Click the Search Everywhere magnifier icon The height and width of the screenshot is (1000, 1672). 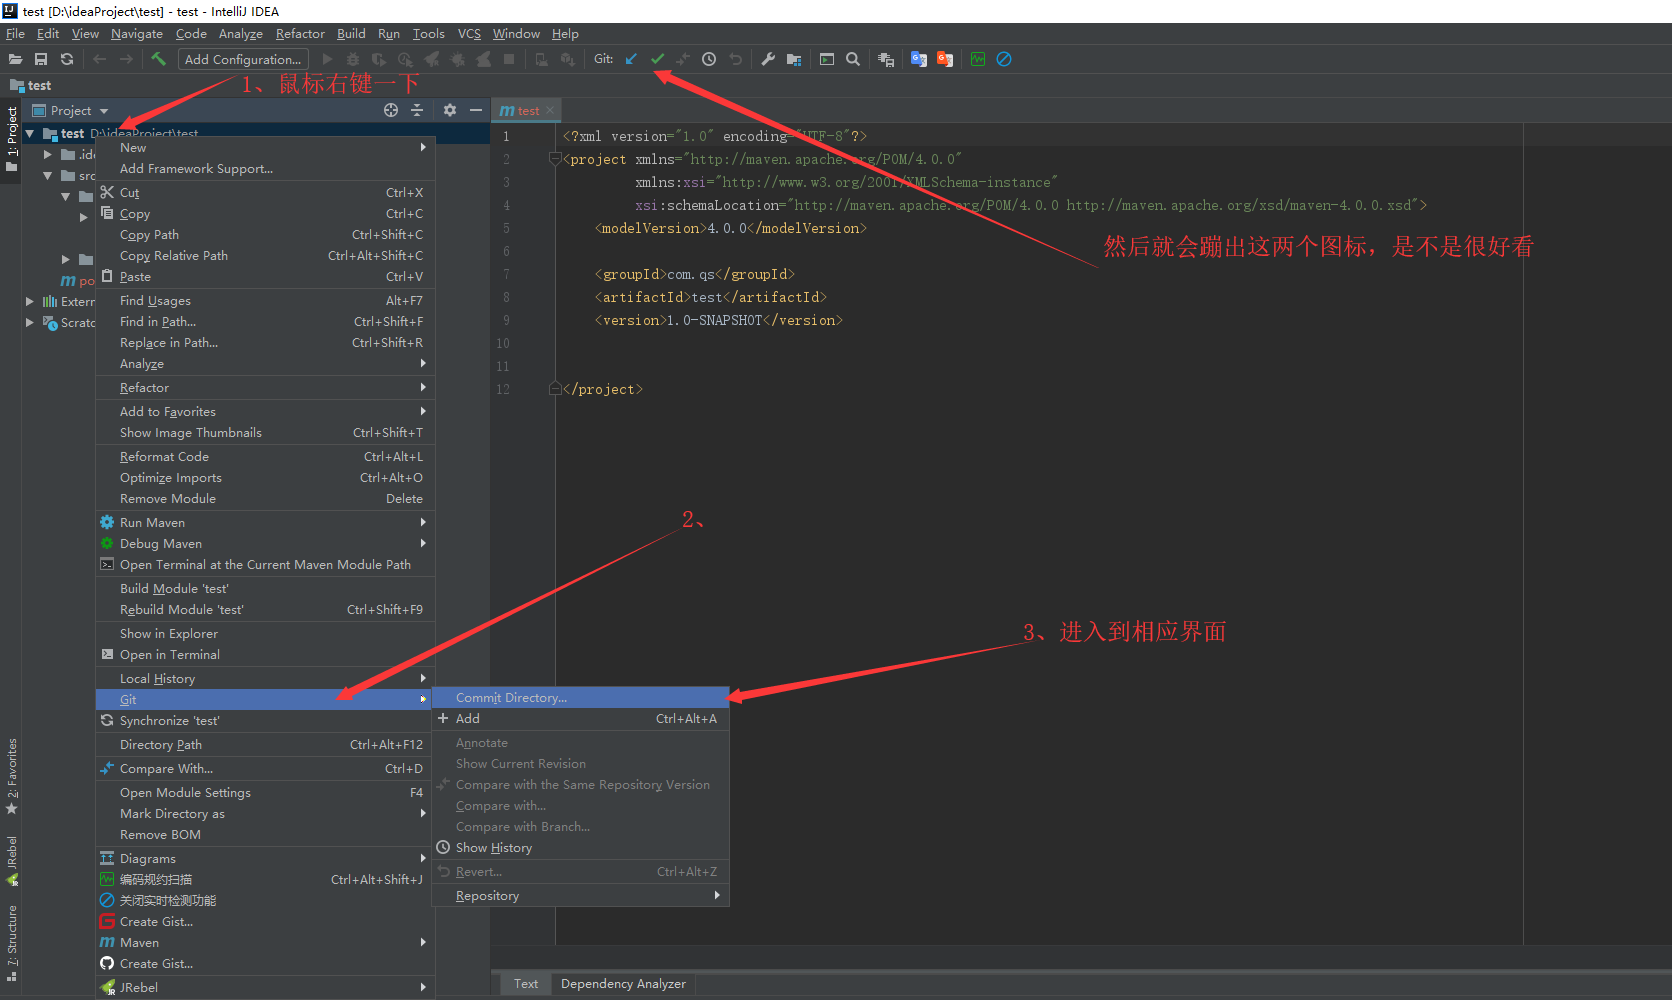853,59
